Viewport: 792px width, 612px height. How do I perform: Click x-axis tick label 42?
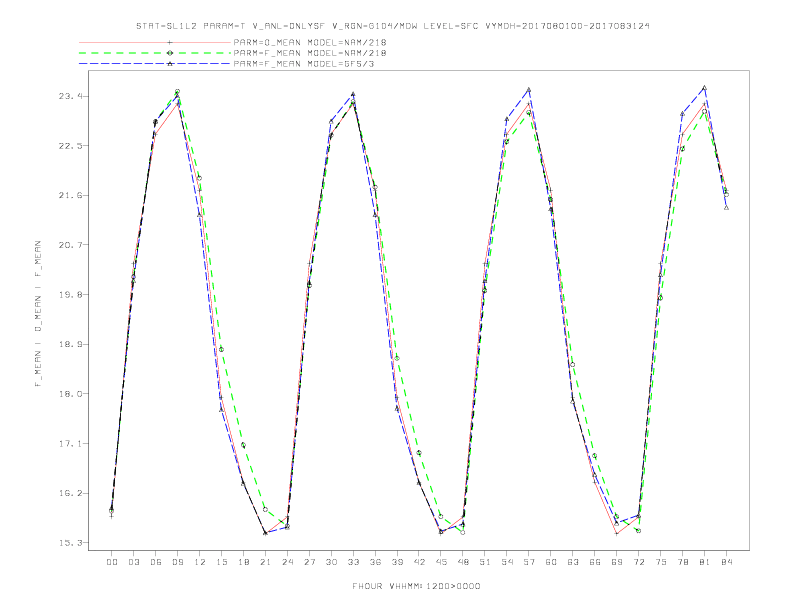click(419, 562)
